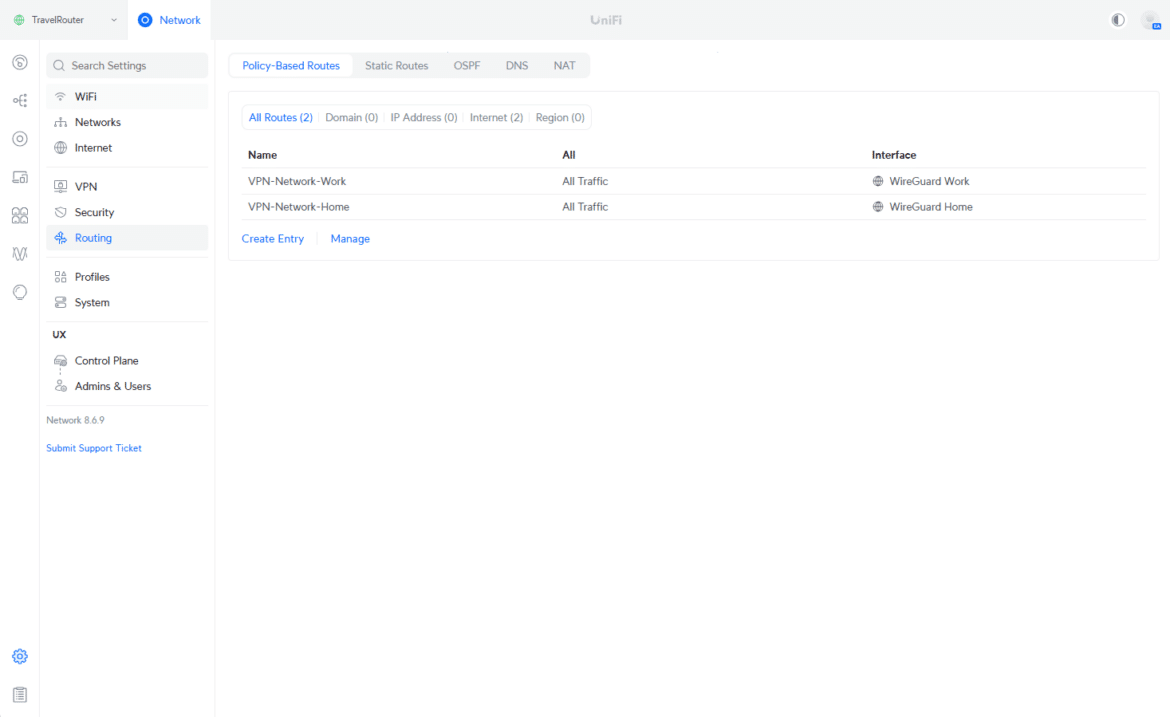1170x717 pixels.
Task: Switch to the NAT tab
Action: pos(564,66)
